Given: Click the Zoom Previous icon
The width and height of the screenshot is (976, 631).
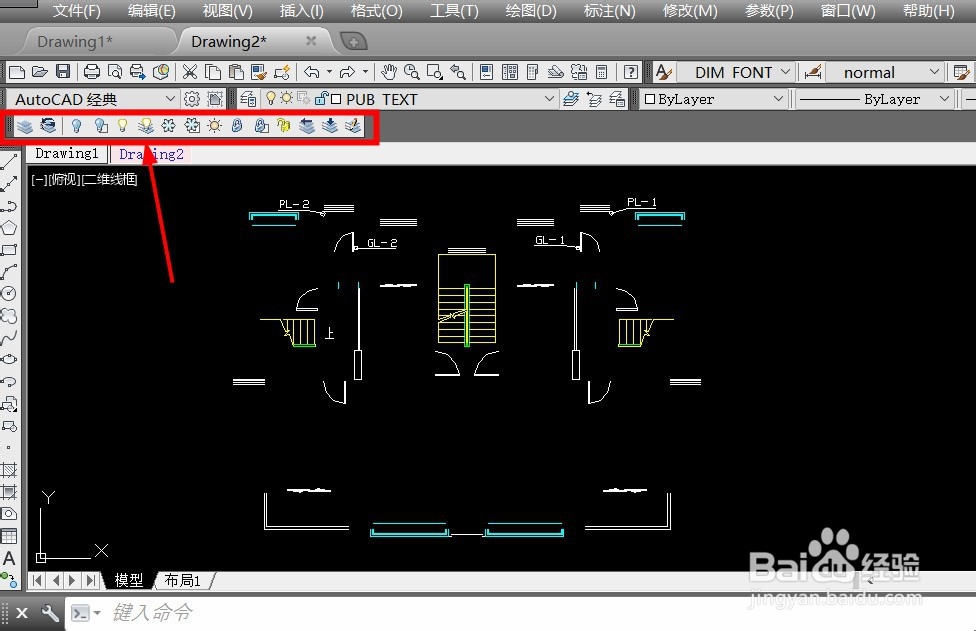Looking at the screenshot, I should (458, 72).
